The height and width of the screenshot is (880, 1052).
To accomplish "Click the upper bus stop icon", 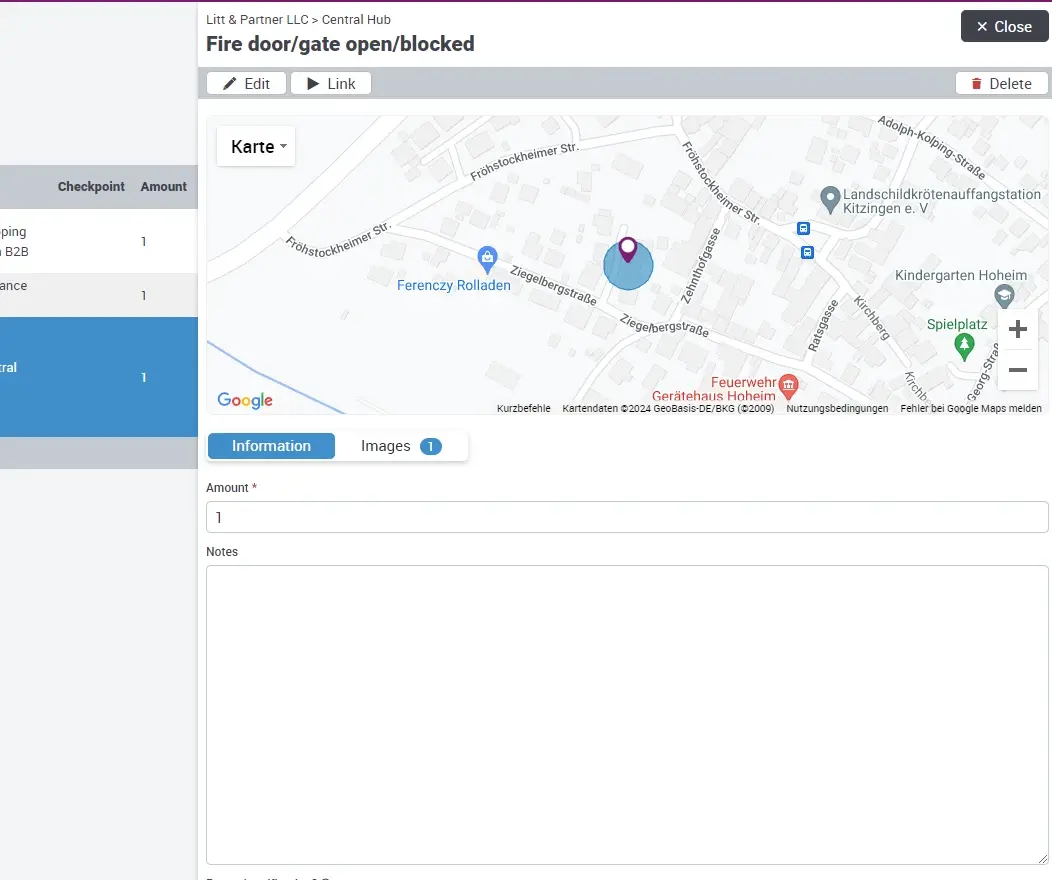I will point(803,228).
